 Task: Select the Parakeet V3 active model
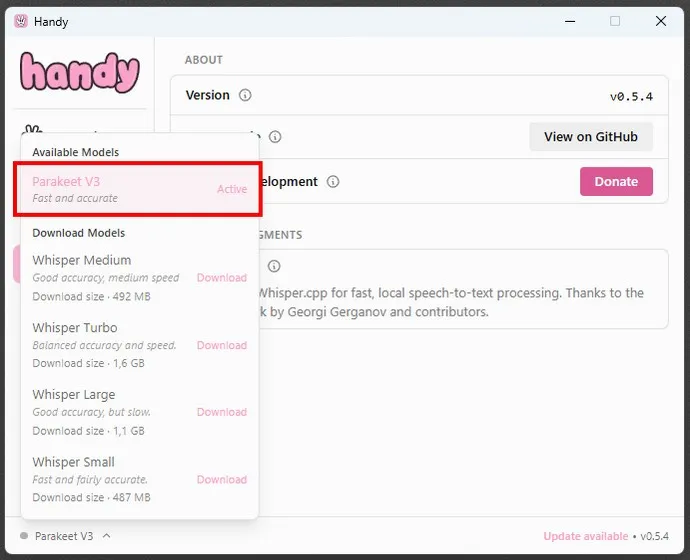click(138, 189)
